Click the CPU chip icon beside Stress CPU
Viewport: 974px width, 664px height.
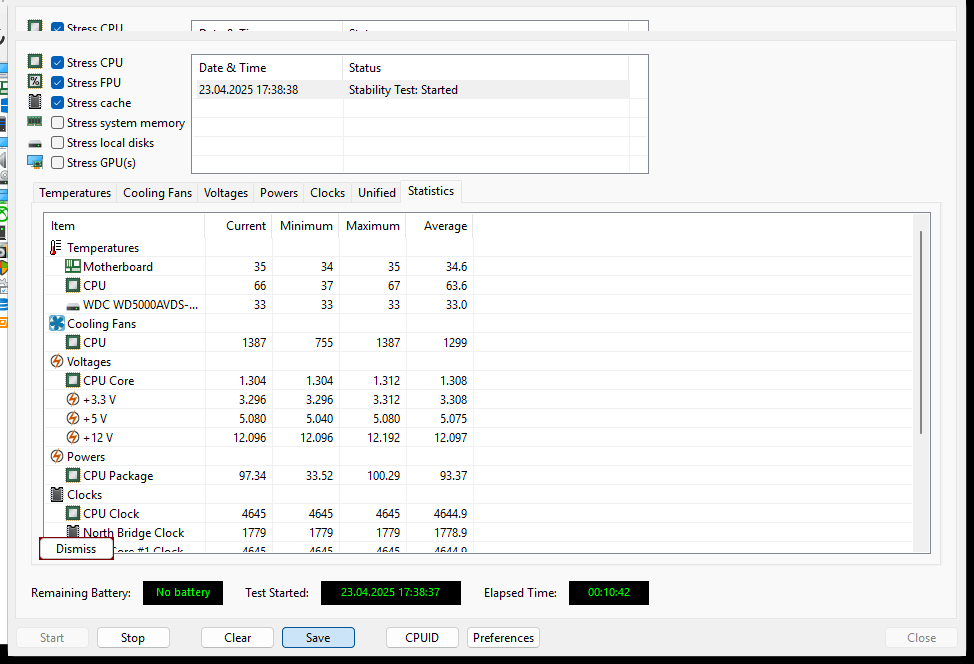(x=35, y=61)
